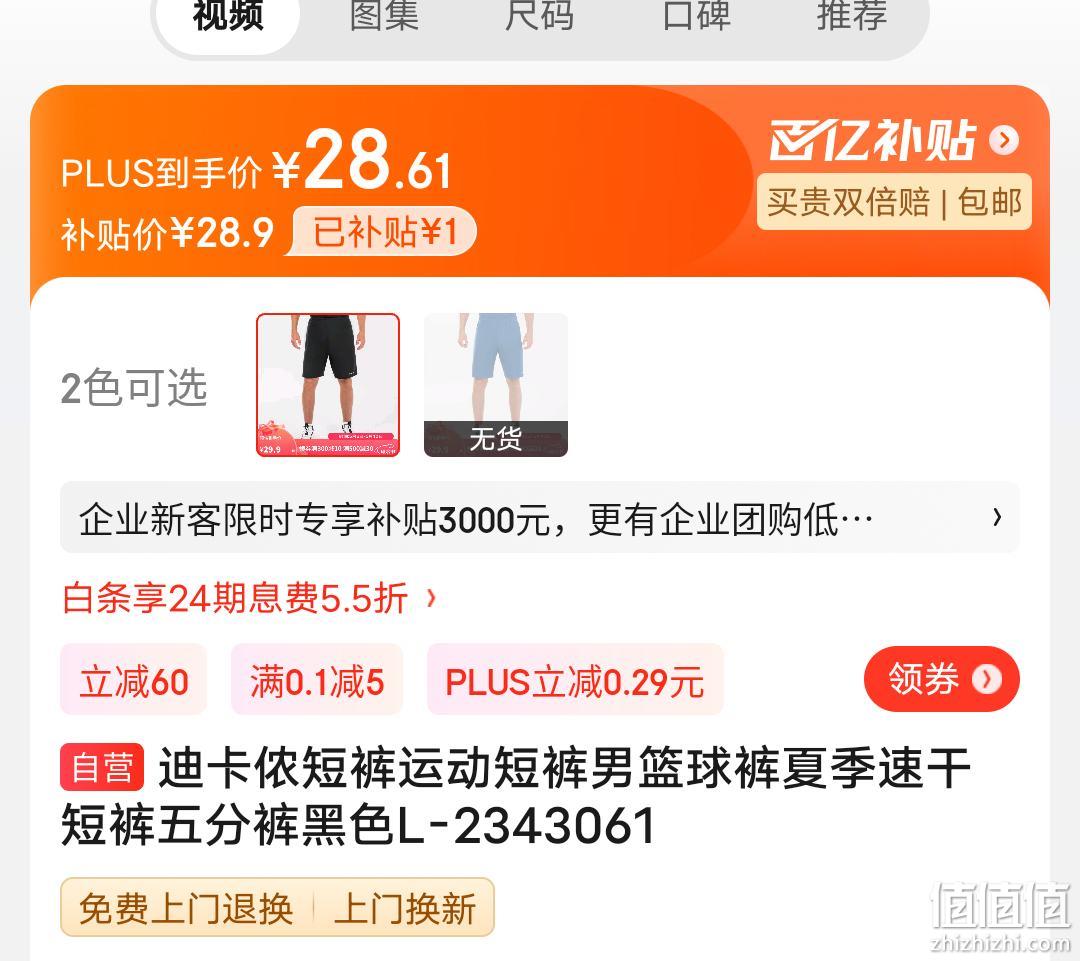Switch to the 视频 tab
Viewport: 1080px width, 961px height.
point(228,15)
